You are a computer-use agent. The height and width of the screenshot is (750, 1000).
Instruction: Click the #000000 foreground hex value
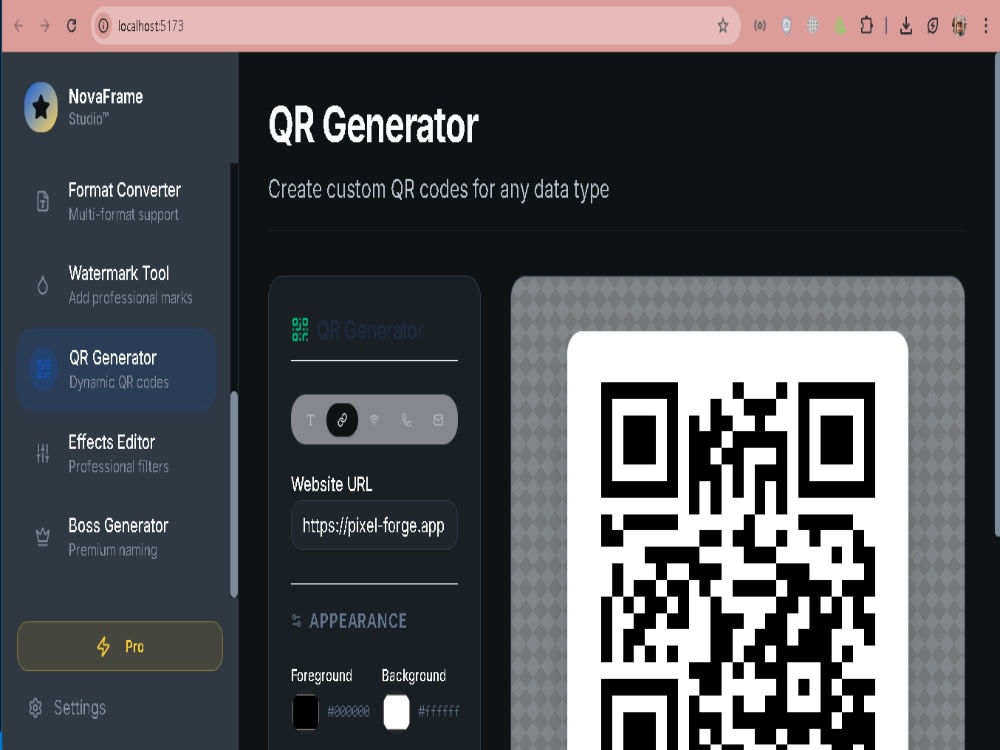pos(348,711)
